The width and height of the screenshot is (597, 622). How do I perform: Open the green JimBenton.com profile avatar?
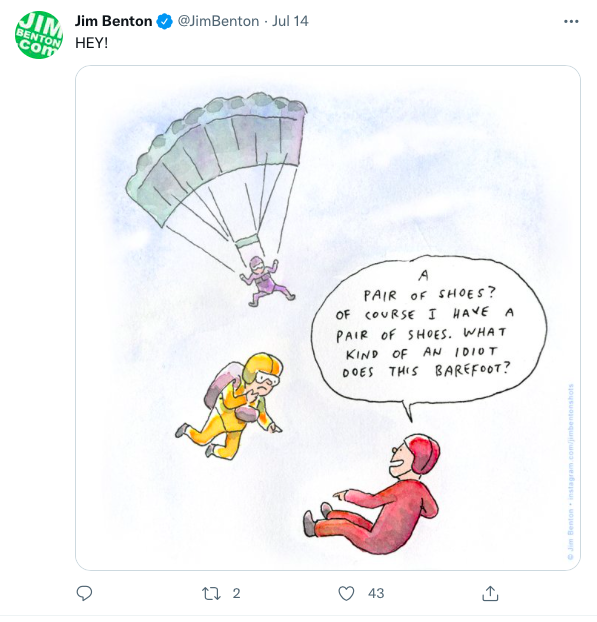pos(38,35)
